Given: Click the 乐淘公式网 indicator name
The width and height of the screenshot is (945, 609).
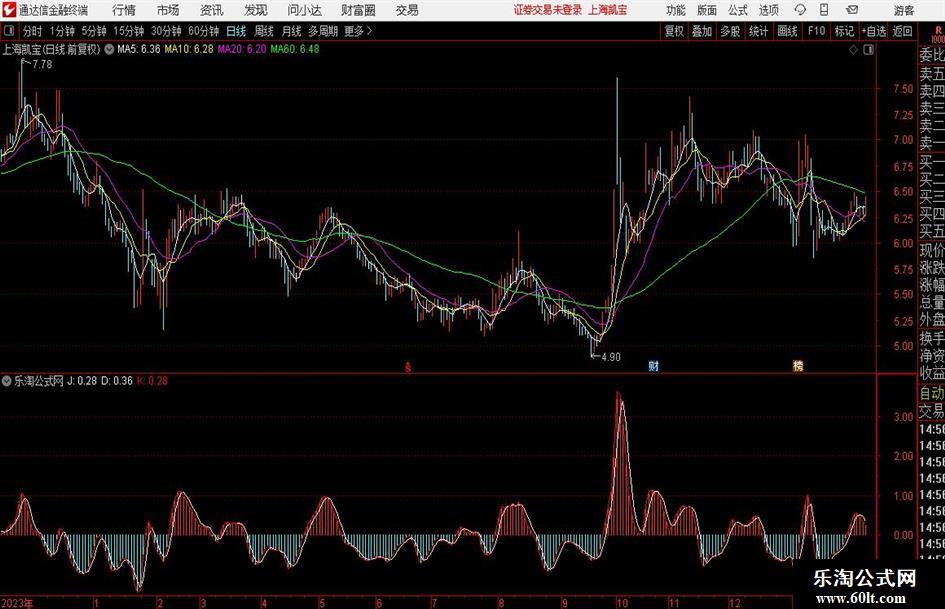Looking at the screenshot, I should (x=39, y=381).
